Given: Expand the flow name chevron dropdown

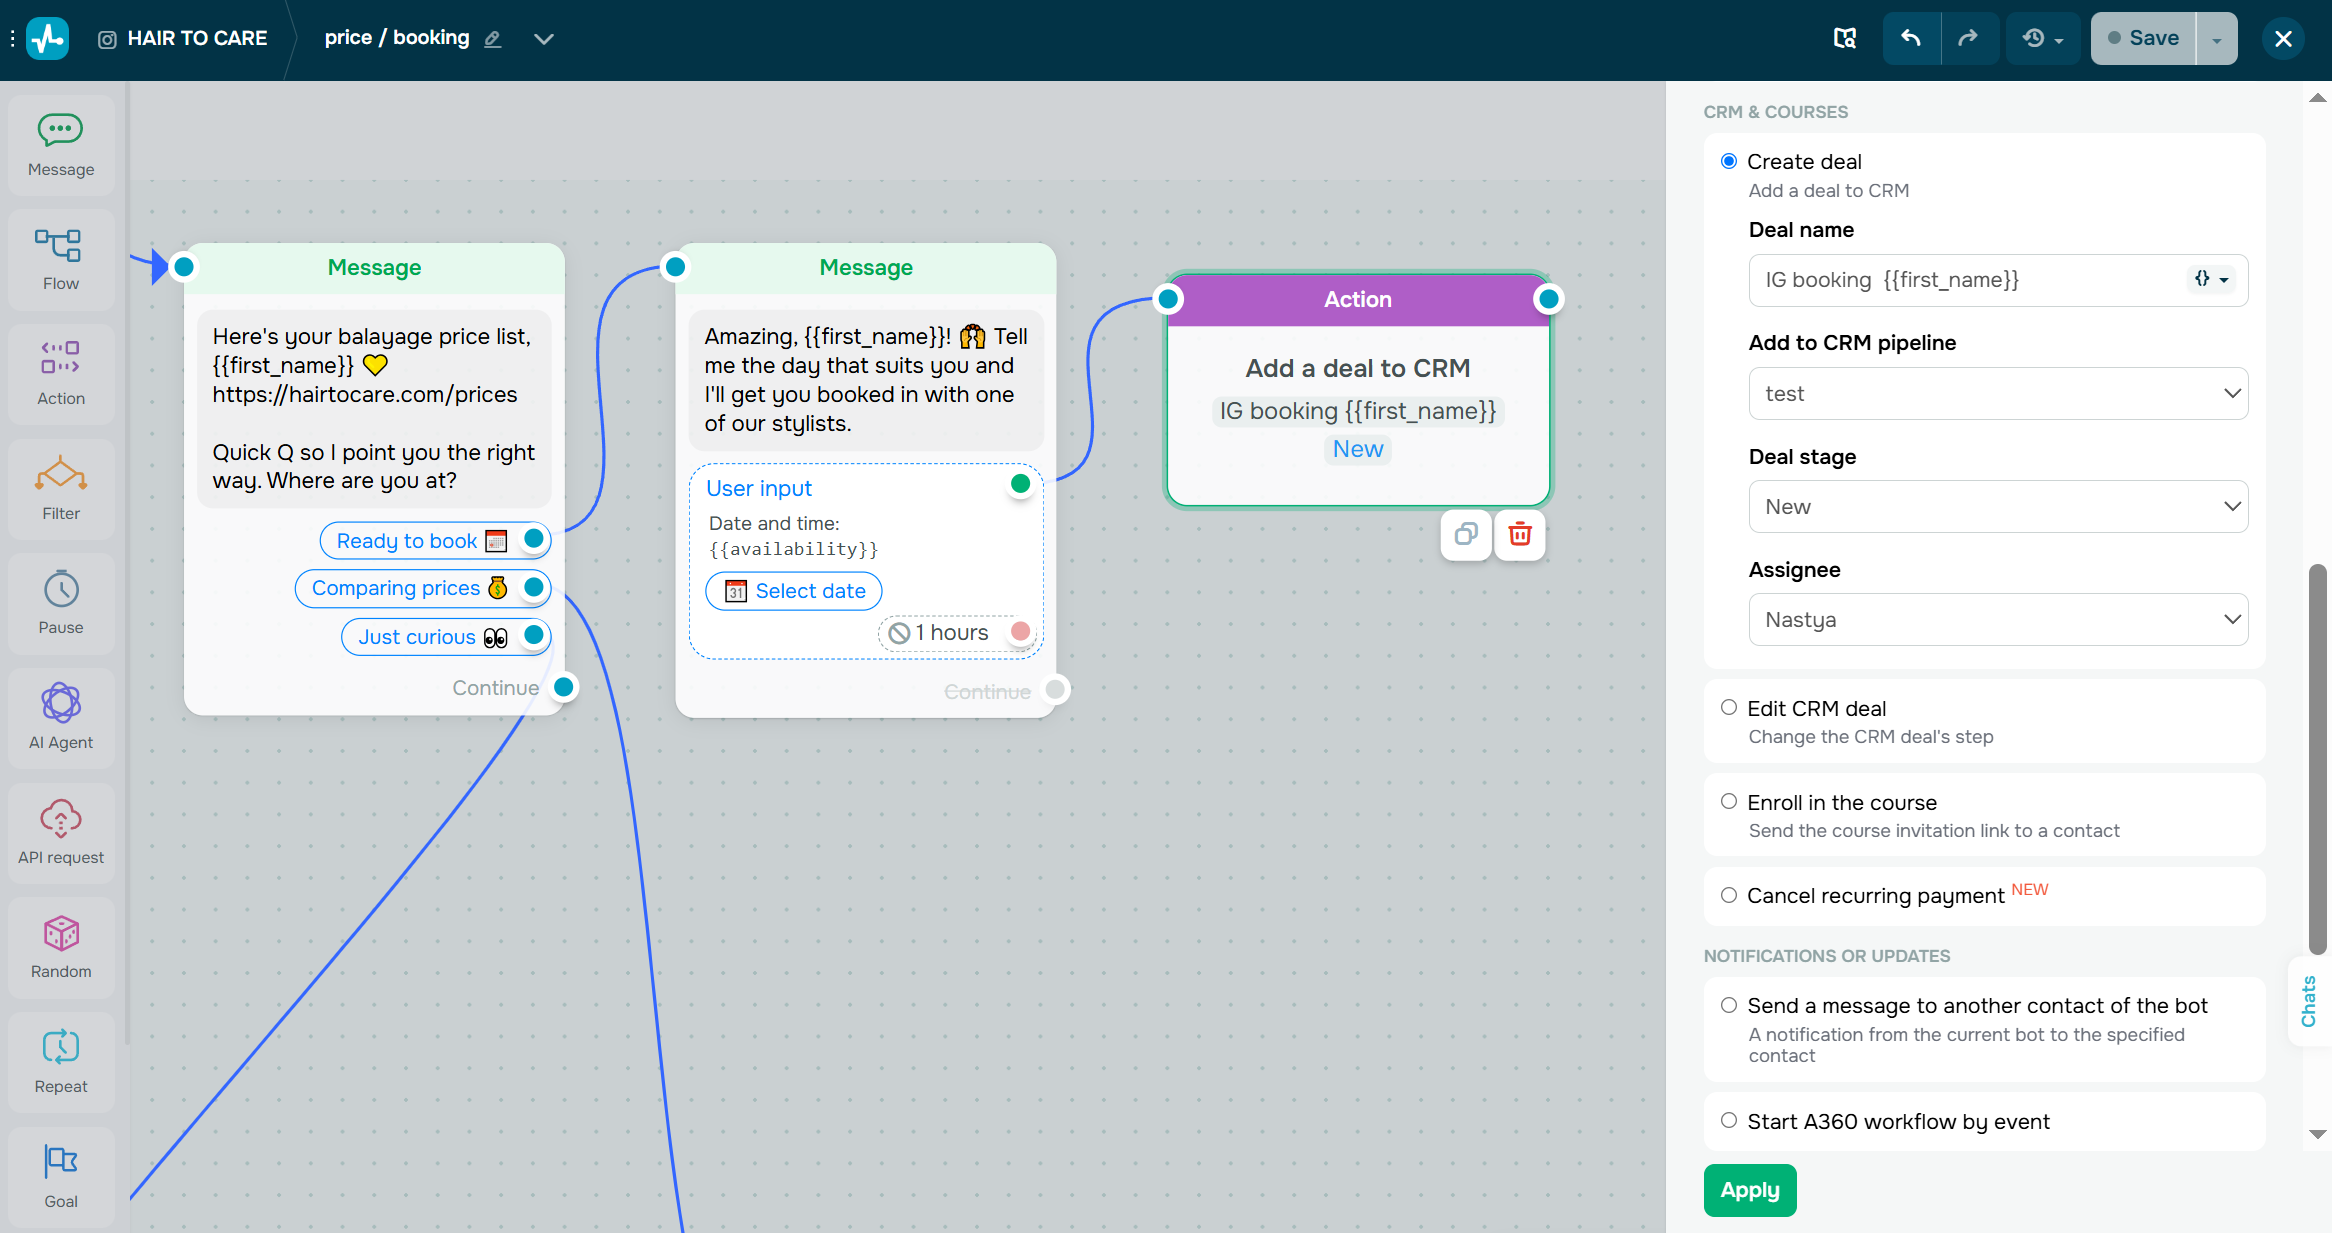Looking at the screenshot, I should [x=544, y=39].
